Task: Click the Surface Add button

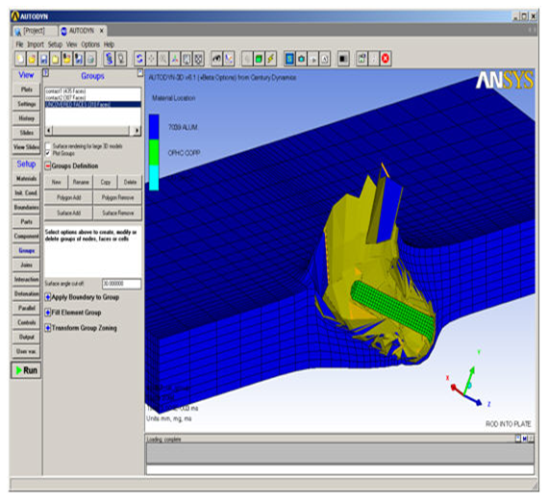Action: click(69, 213)
